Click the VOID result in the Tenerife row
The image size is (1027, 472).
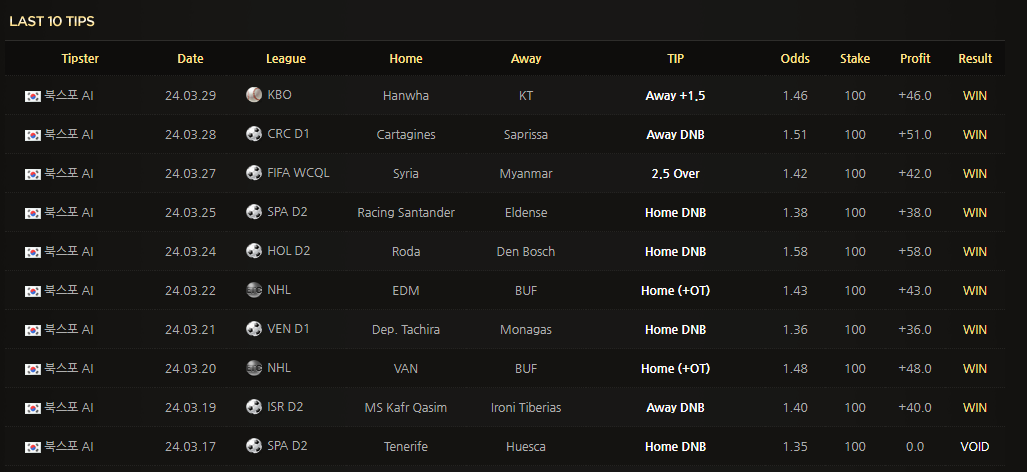[x=975, y=447]
